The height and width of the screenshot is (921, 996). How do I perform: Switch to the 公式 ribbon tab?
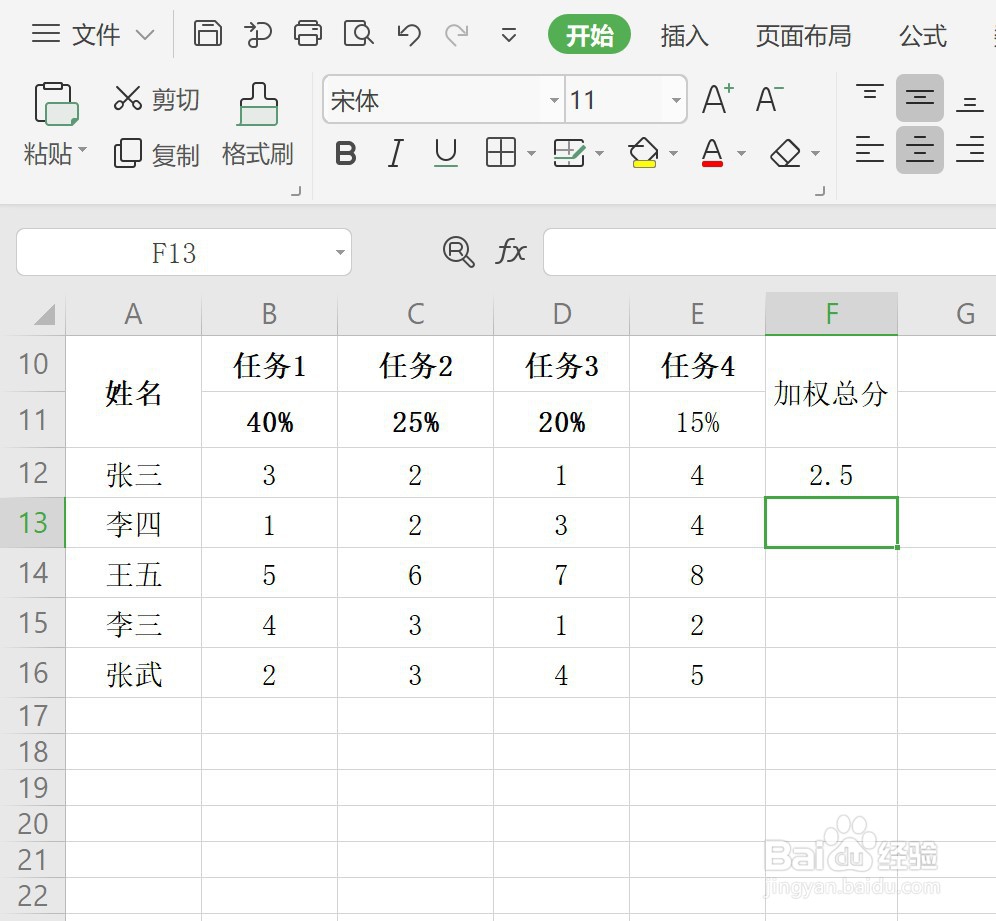pyautogui.click(x=922, y=36)
